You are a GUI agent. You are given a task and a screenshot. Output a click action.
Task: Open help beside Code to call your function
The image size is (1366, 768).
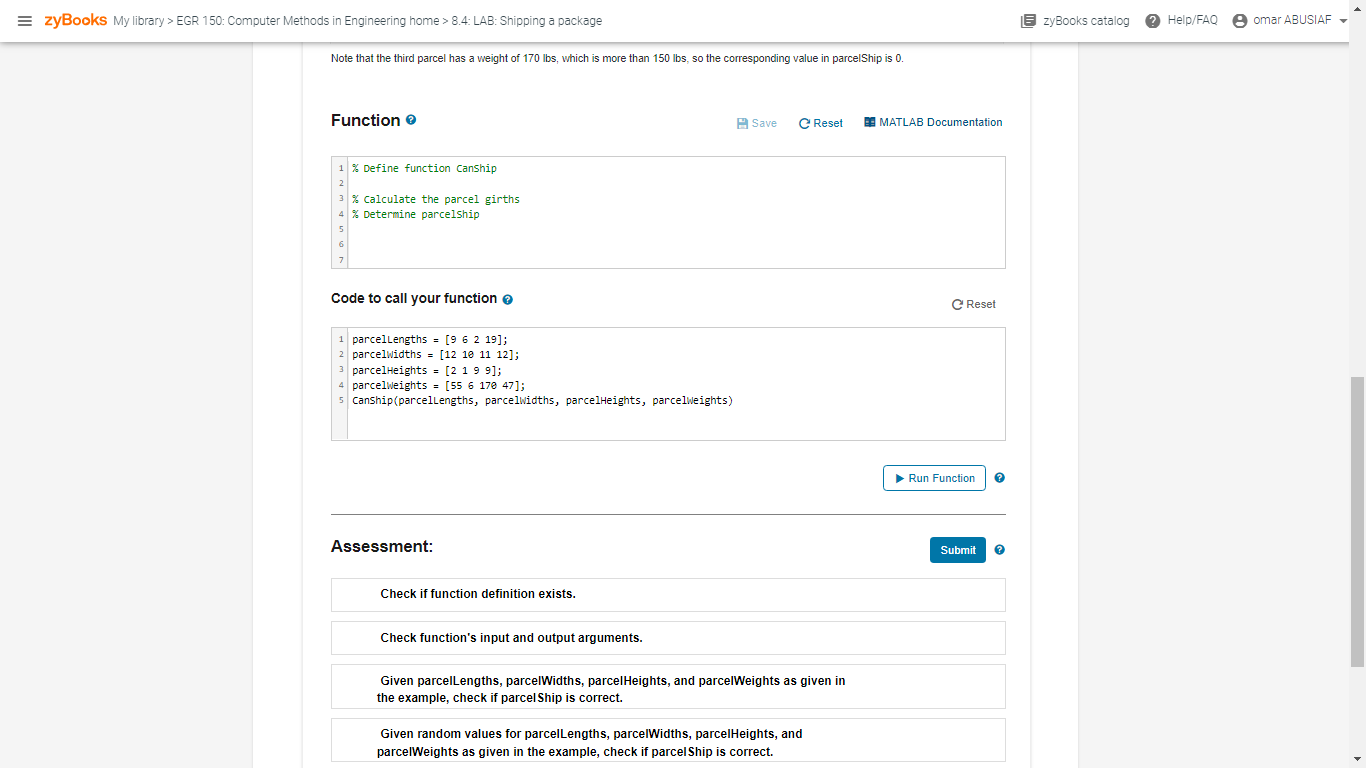point(507,298)
